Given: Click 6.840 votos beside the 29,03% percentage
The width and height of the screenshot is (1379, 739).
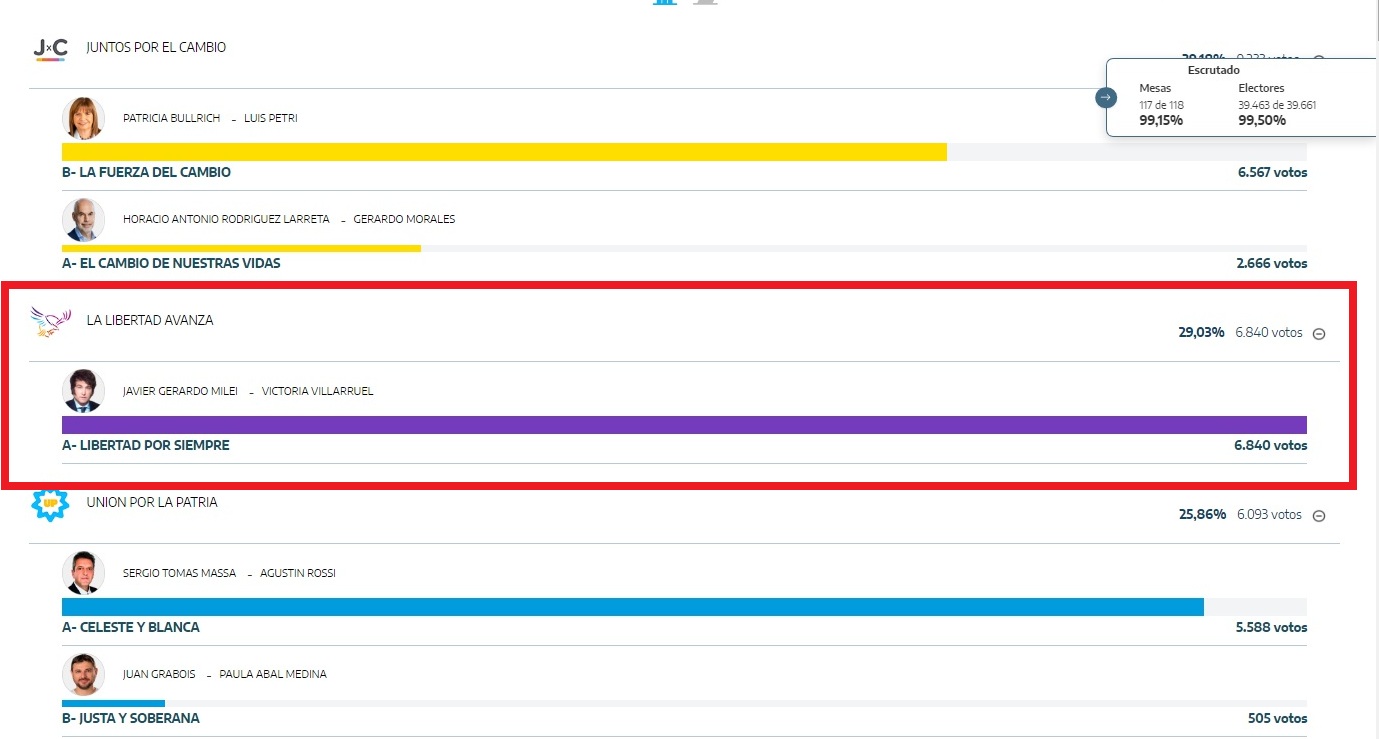Looking at the screenshot, I should tap(1269, 332).
